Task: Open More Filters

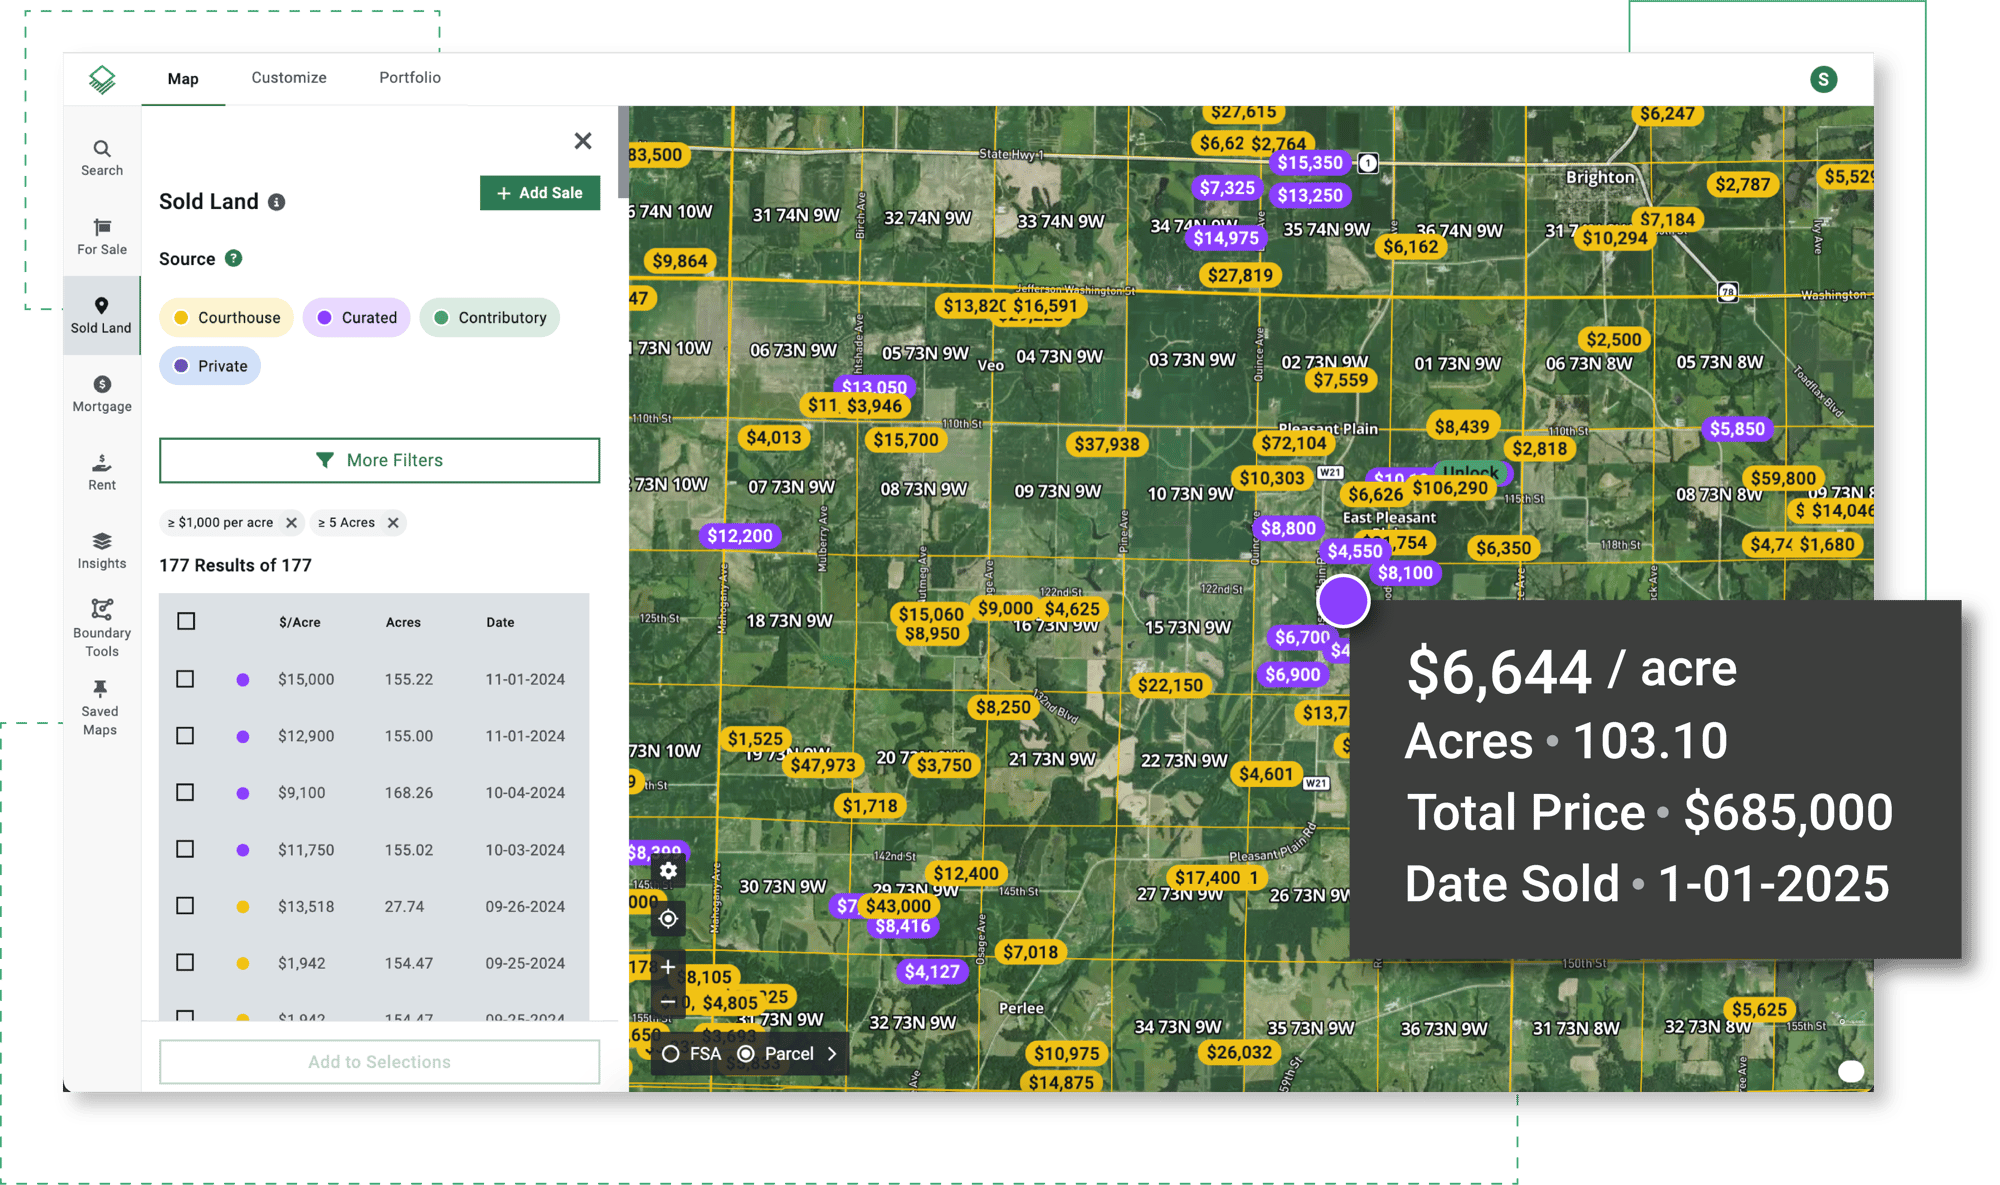Action: click(379, 460)
